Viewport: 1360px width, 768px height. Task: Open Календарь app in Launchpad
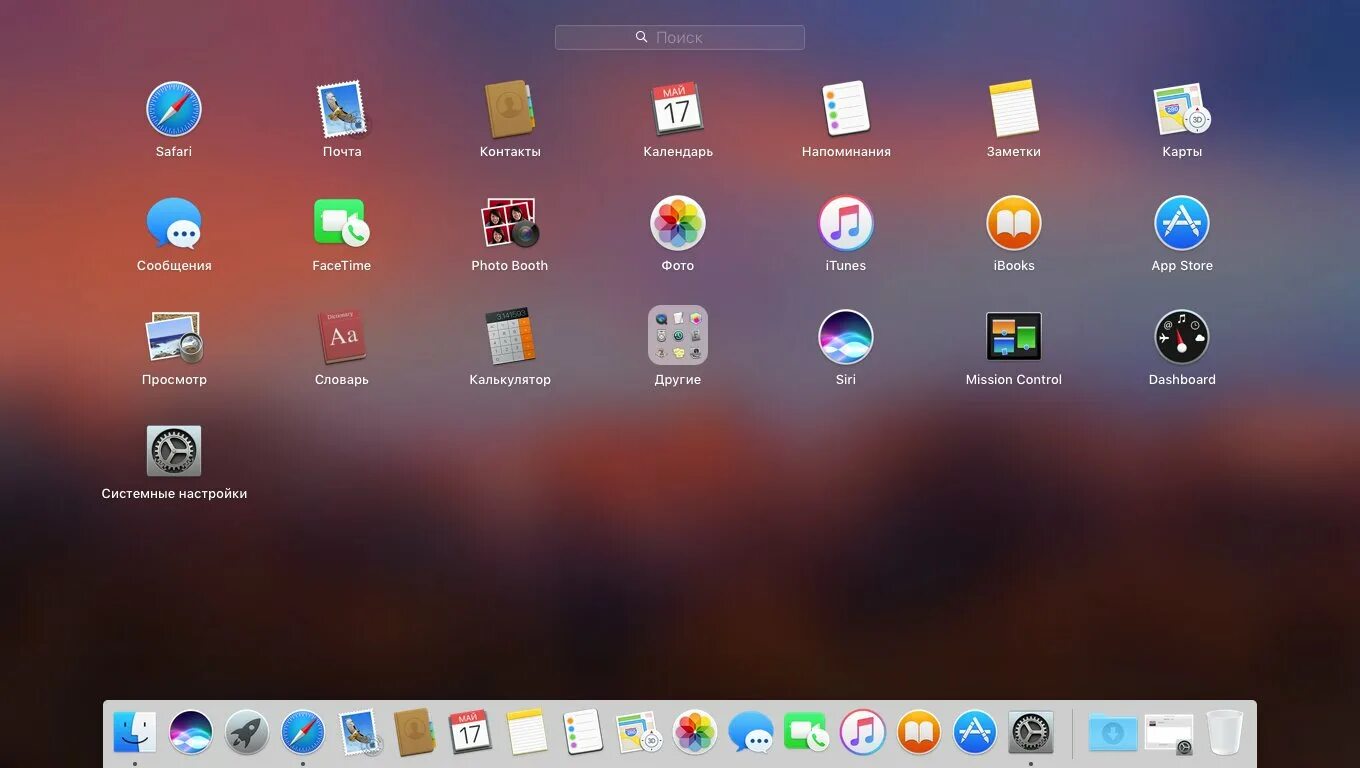pos(678,110)
